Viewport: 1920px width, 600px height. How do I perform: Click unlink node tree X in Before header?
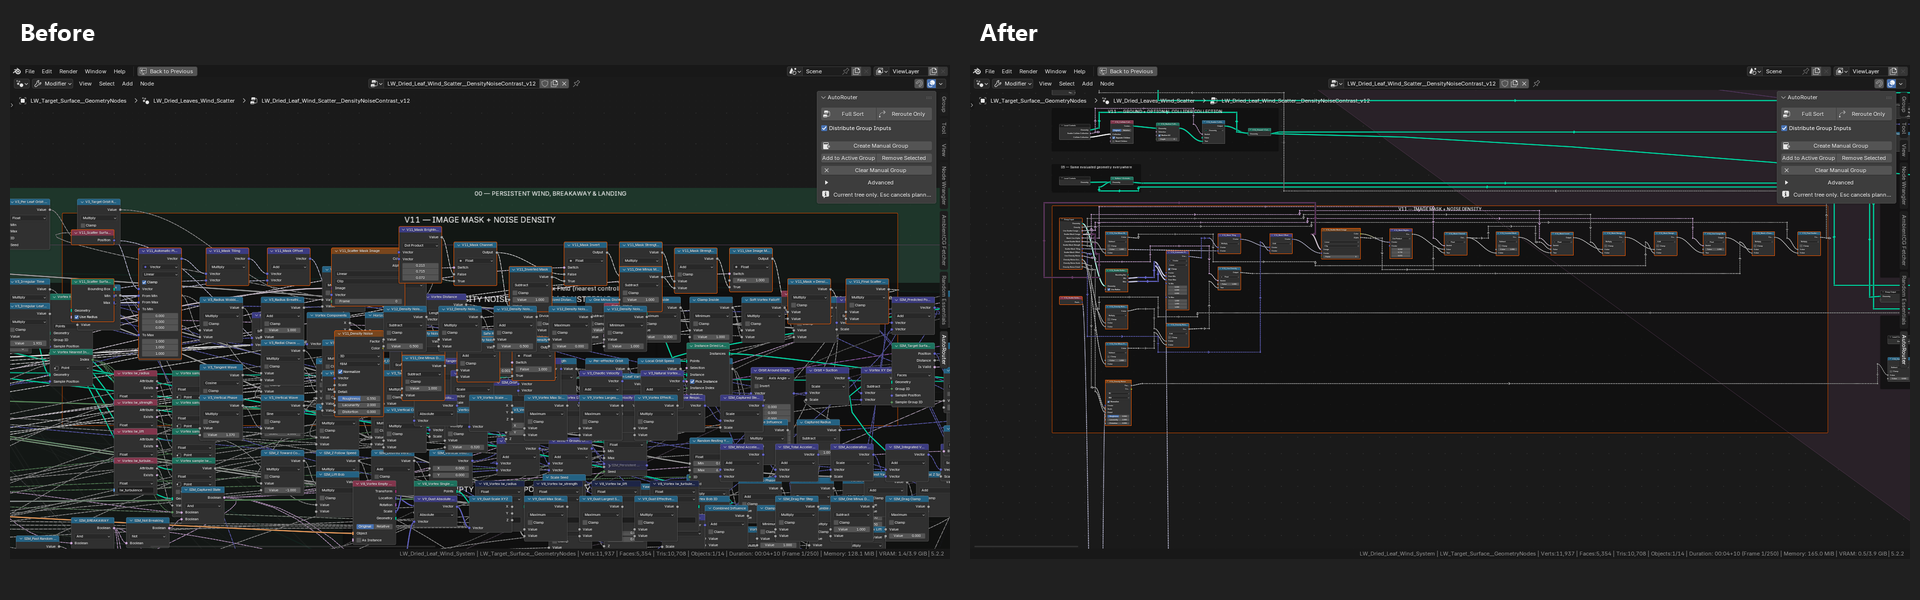564,84
